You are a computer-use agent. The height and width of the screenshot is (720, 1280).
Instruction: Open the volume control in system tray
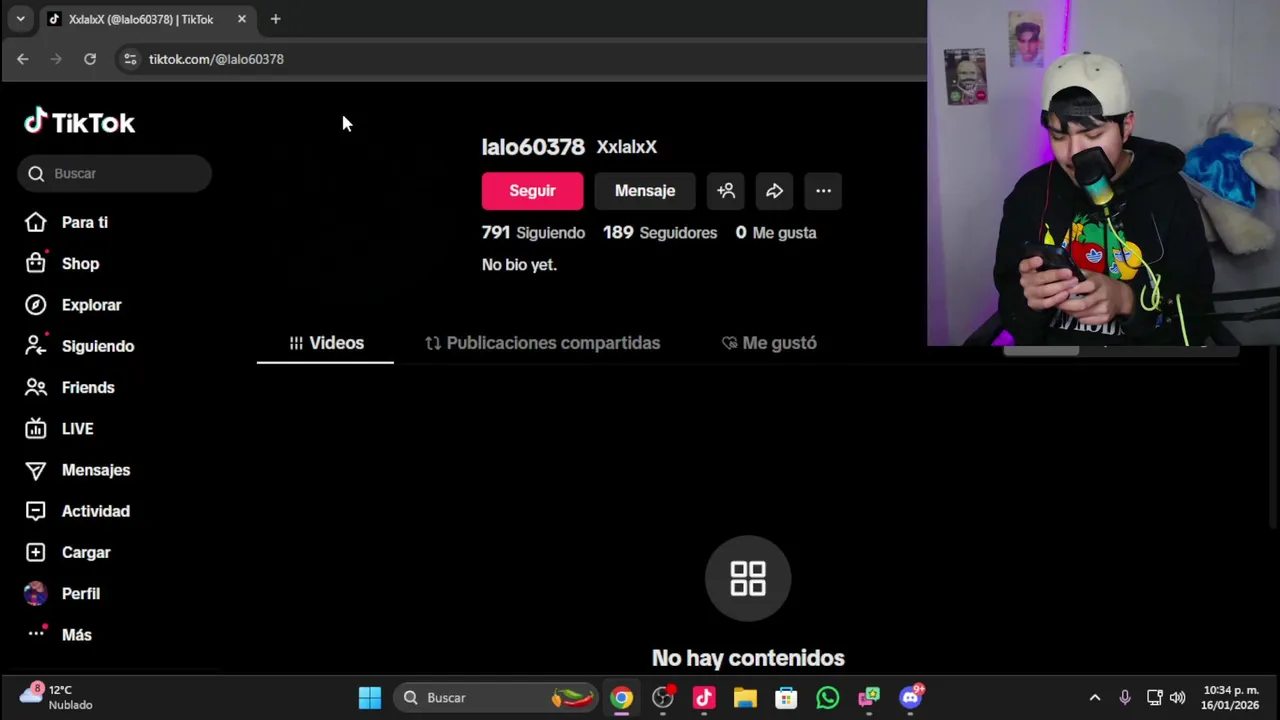click(1178, 698)
